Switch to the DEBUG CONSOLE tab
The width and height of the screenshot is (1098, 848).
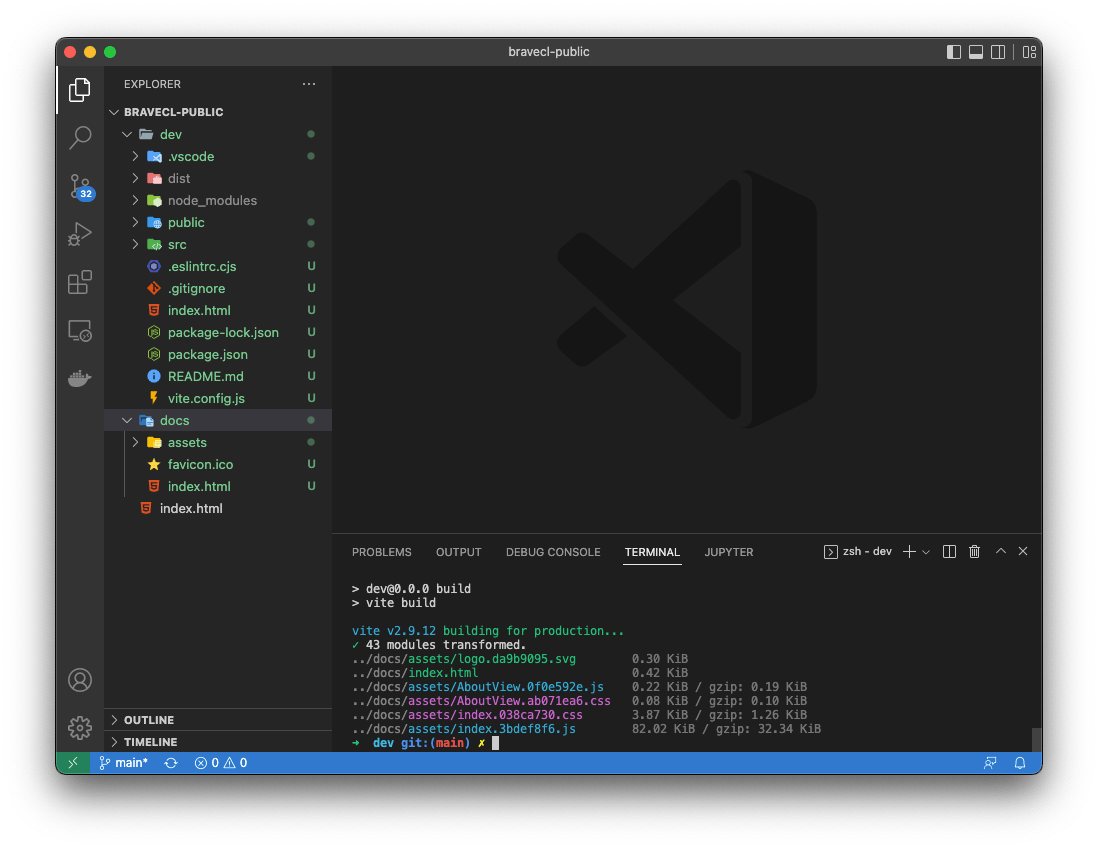[x=553, y=552]
